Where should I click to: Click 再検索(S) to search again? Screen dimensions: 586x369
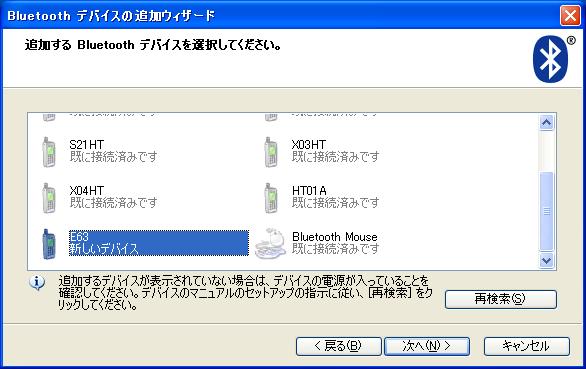tap(501, 299)
